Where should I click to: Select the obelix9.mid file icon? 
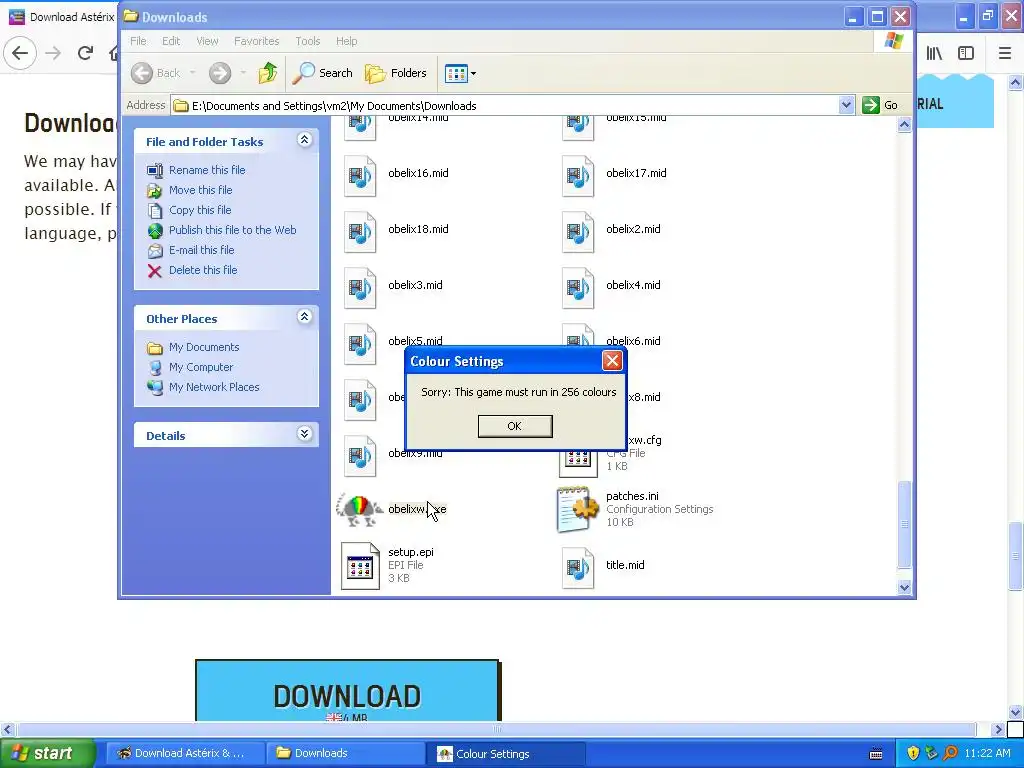[360, 456]
